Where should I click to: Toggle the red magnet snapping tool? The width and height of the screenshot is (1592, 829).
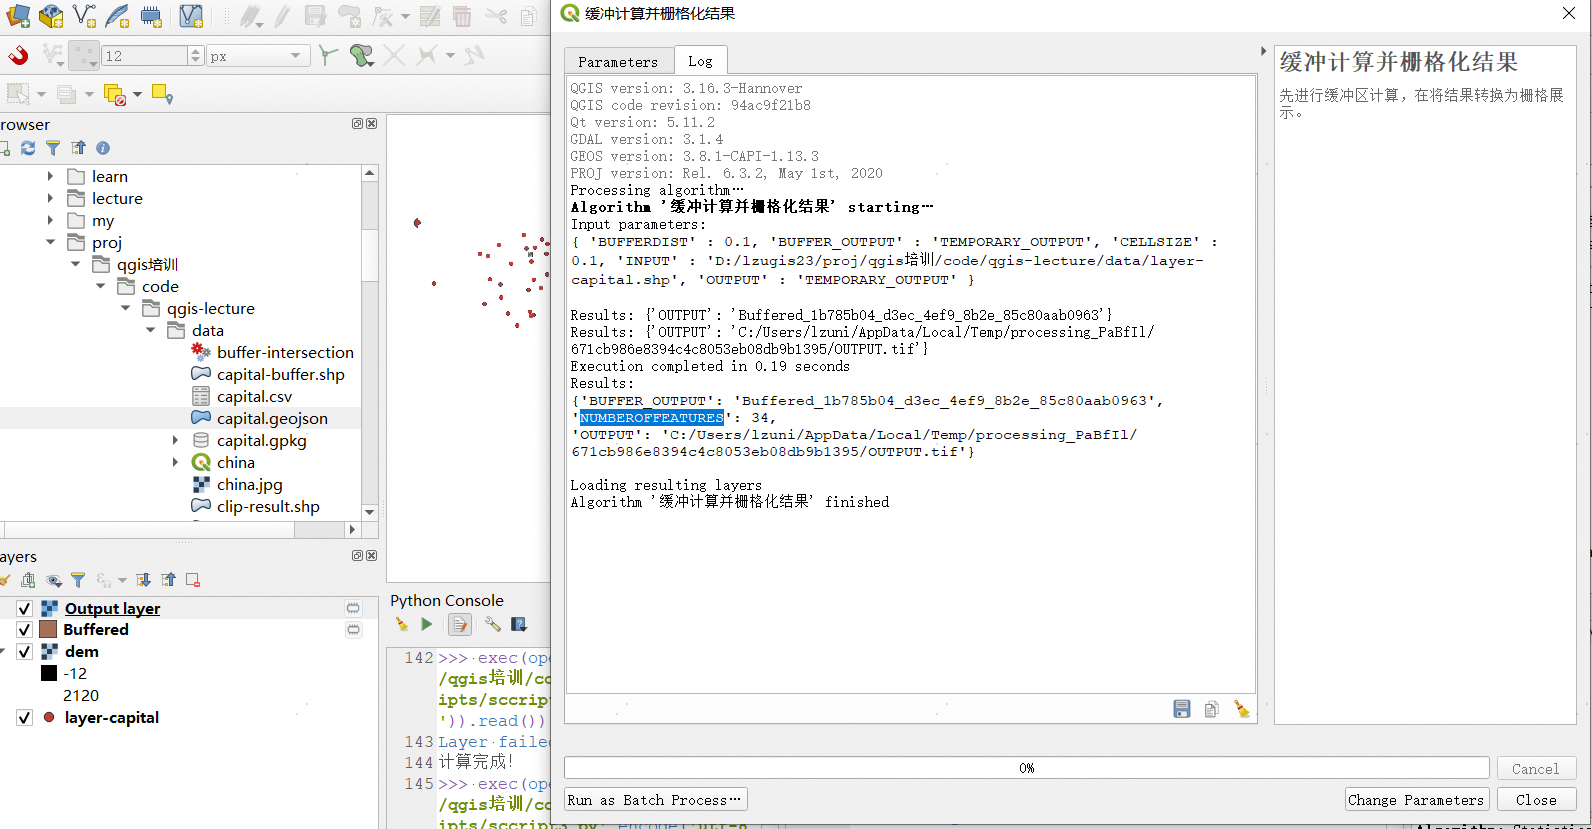(18, 55)
